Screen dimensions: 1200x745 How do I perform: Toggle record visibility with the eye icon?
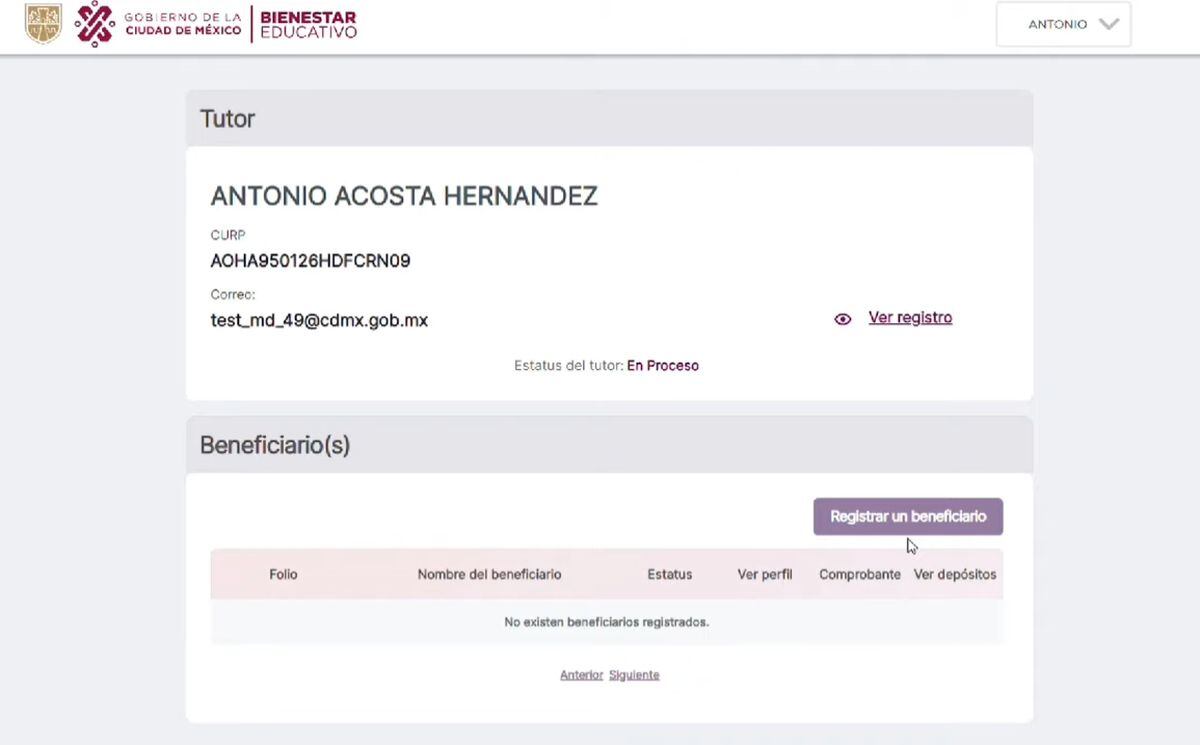[843, 318]
